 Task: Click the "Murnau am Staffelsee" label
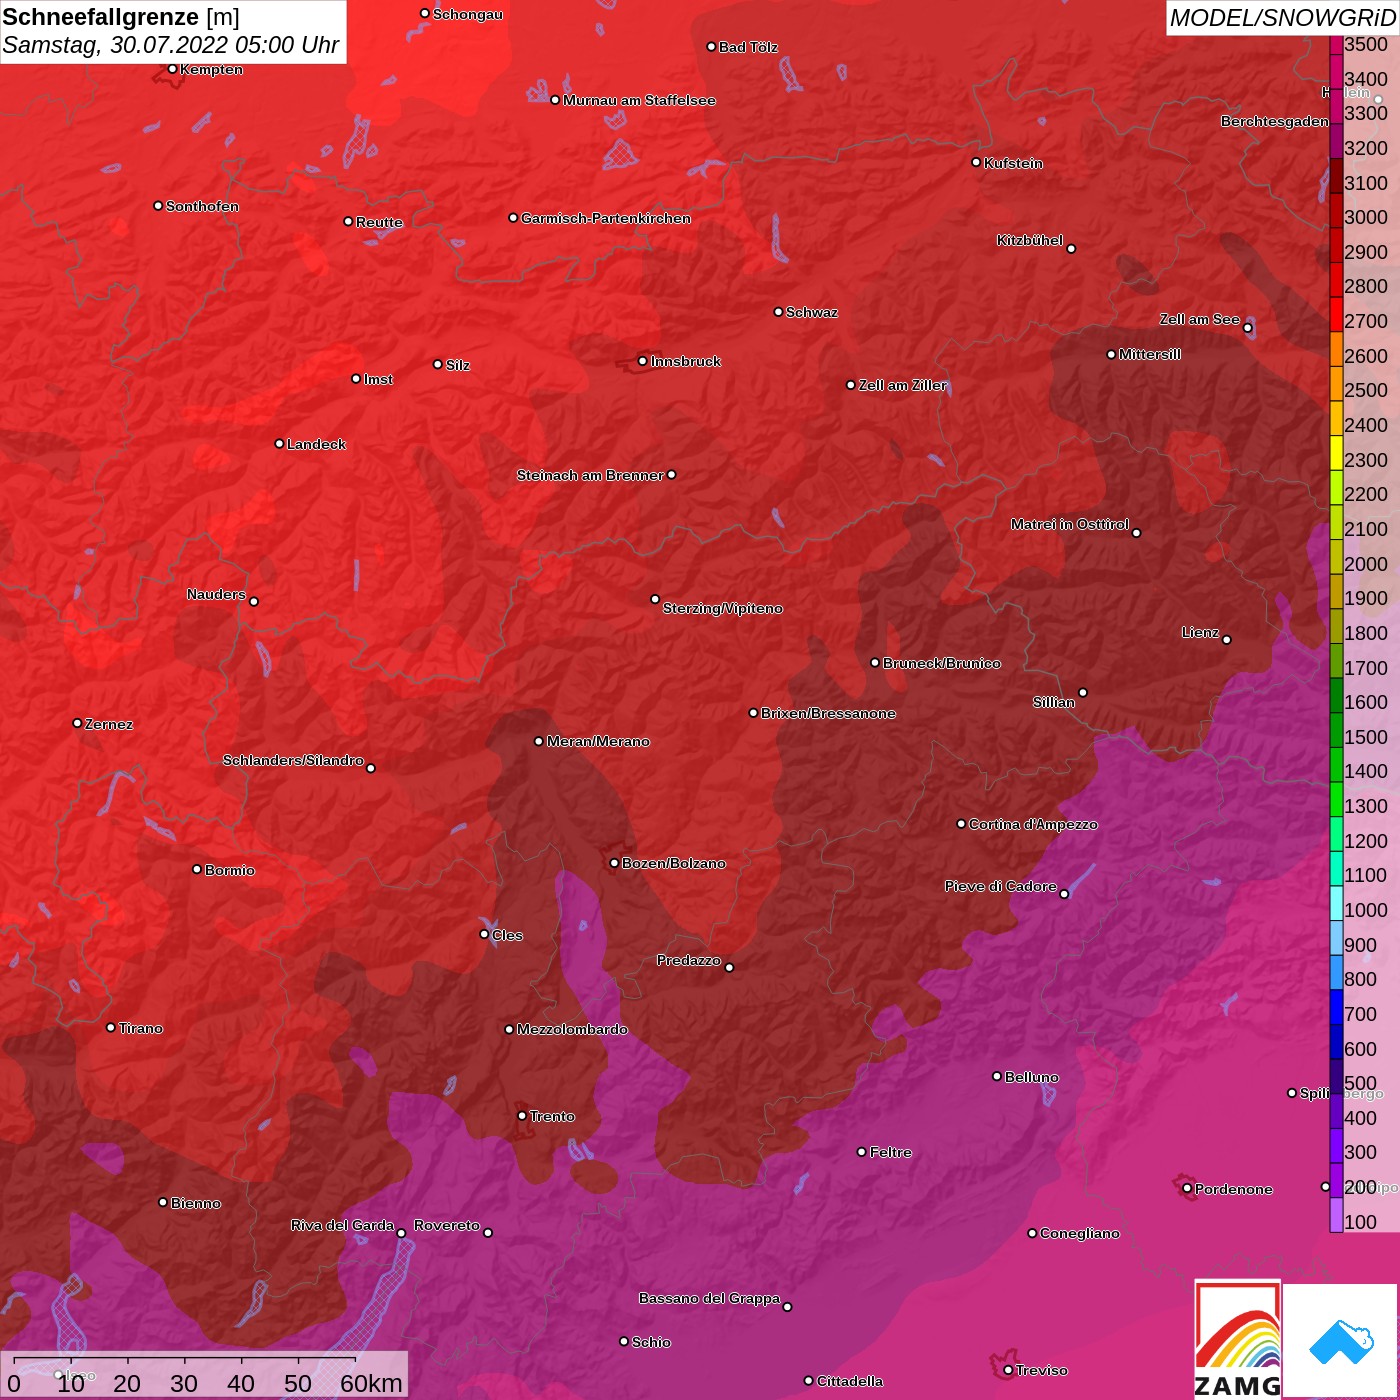pos(639,100)
